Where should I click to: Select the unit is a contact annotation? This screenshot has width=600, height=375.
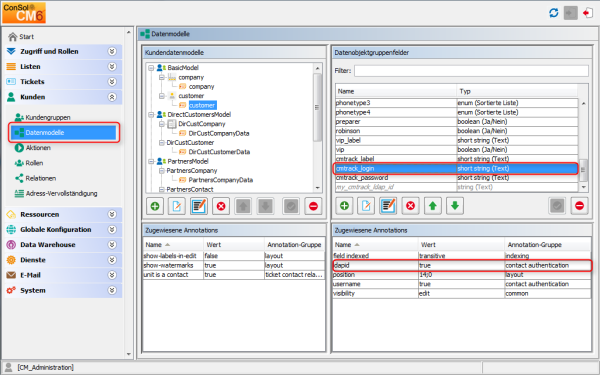pyautogui.click(x=234, y=275)
